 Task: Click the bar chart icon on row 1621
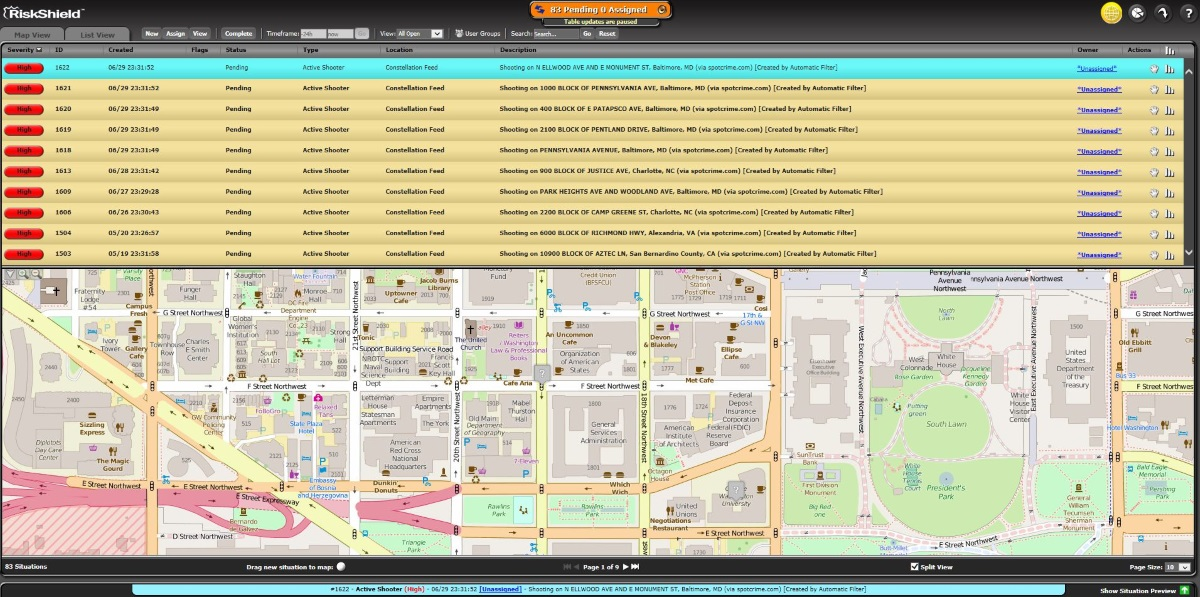click(1169, 88)
